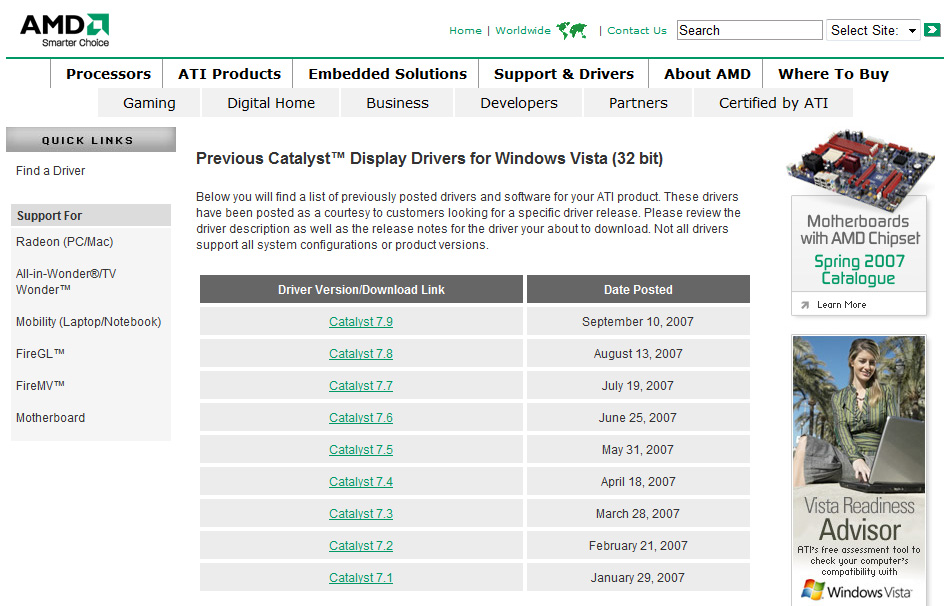Select the Partners tab

pyautogui.click(x=638, y=103)
